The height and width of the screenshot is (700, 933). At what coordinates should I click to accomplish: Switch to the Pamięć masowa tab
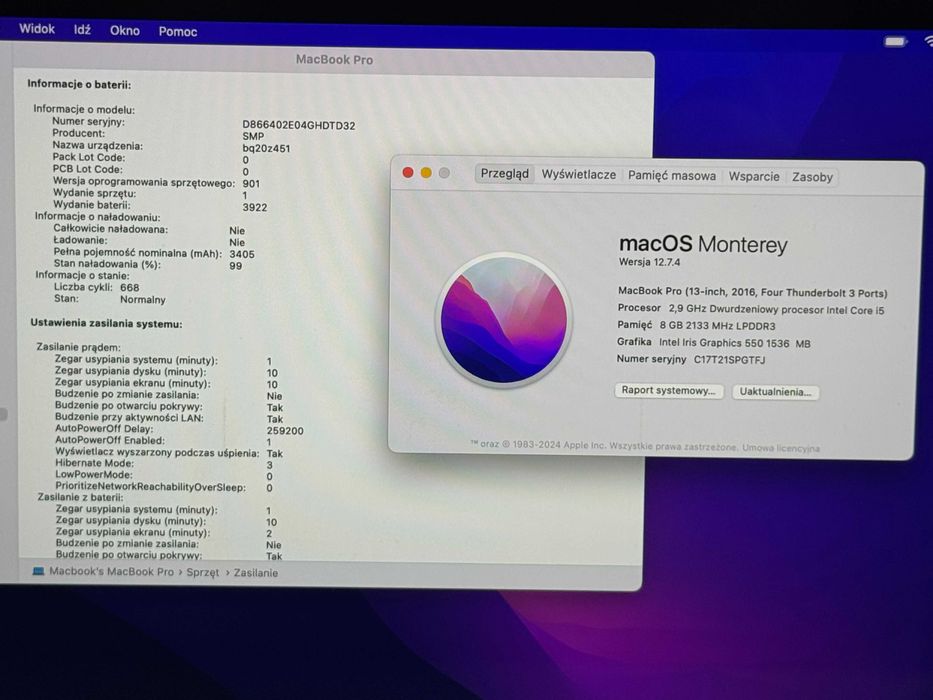[672, 176]
